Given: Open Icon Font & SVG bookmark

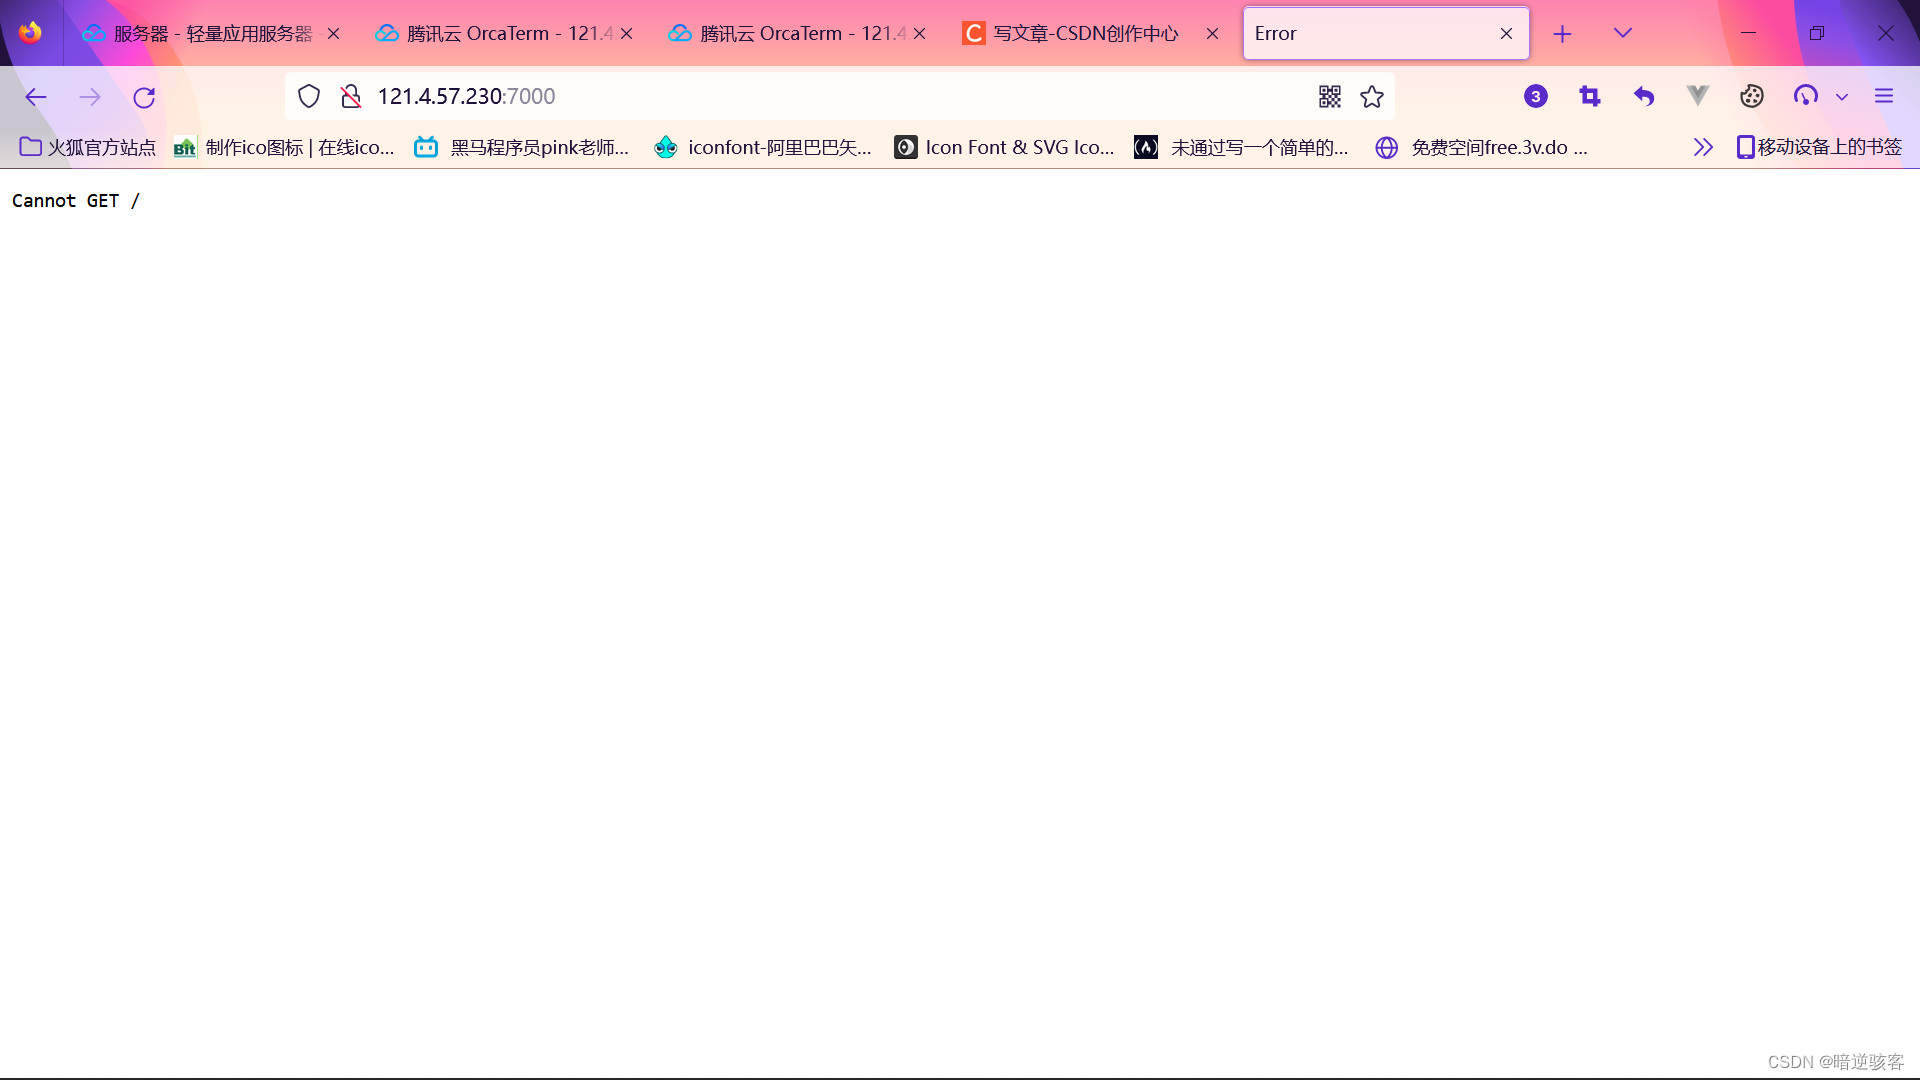Looking at the screenshot, I should point(1005,147).
